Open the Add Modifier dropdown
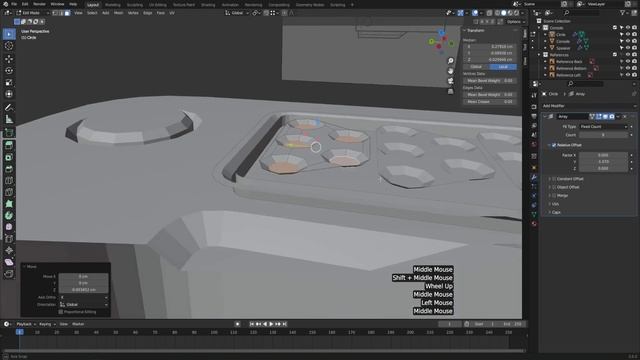640x360 pixels. pyautogui.click(x=589, y=106)
